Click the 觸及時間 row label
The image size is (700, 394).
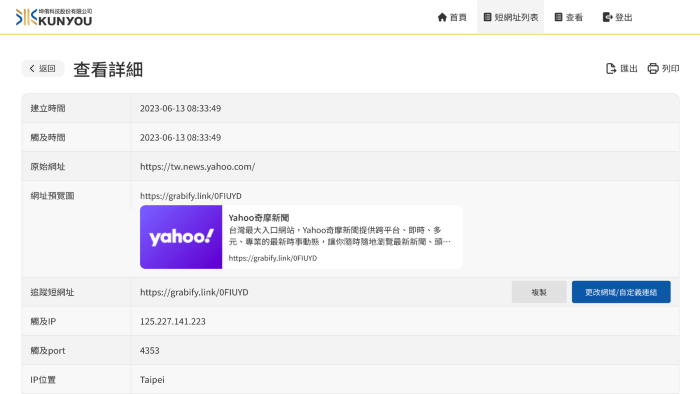click(48, 137)
